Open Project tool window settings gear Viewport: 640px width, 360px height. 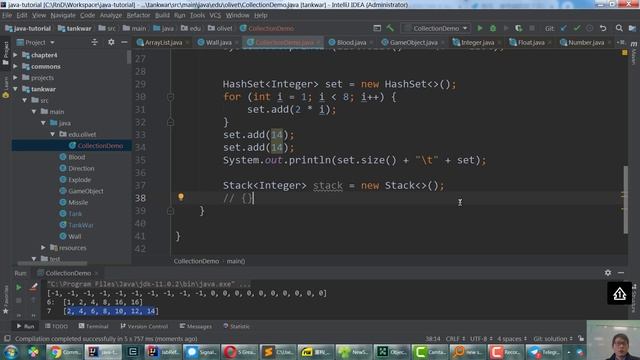click(111, 42)
